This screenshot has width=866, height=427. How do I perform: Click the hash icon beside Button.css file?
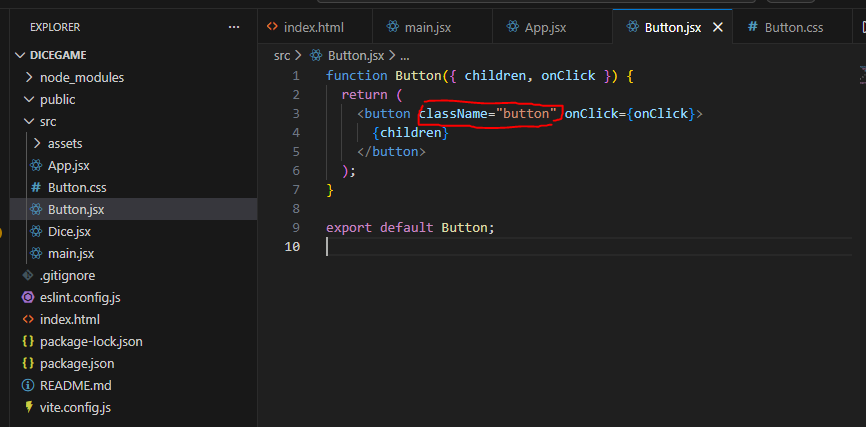coord(36,188)
